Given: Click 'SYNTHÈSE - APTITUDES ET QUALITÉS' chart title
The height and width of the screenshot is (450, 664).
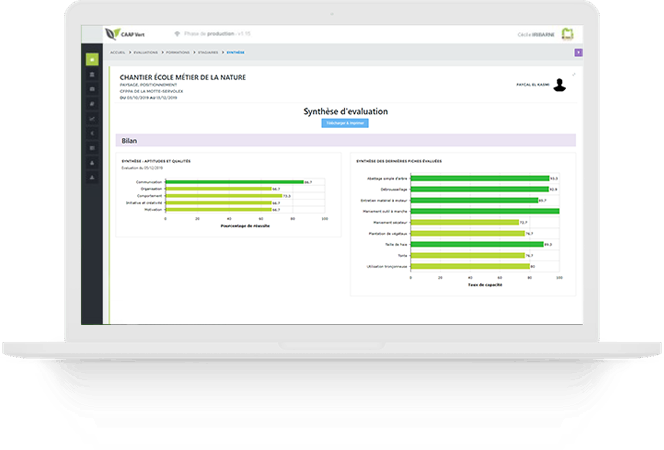Looking at the screenshot, I should [156, 161].
